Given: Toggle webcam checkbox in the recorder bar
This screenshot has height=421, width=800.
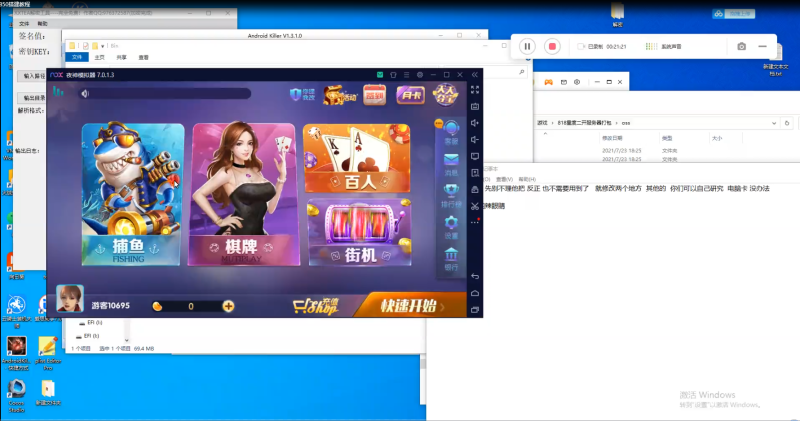Looking at the screenshot, I should tap(581, 46).
